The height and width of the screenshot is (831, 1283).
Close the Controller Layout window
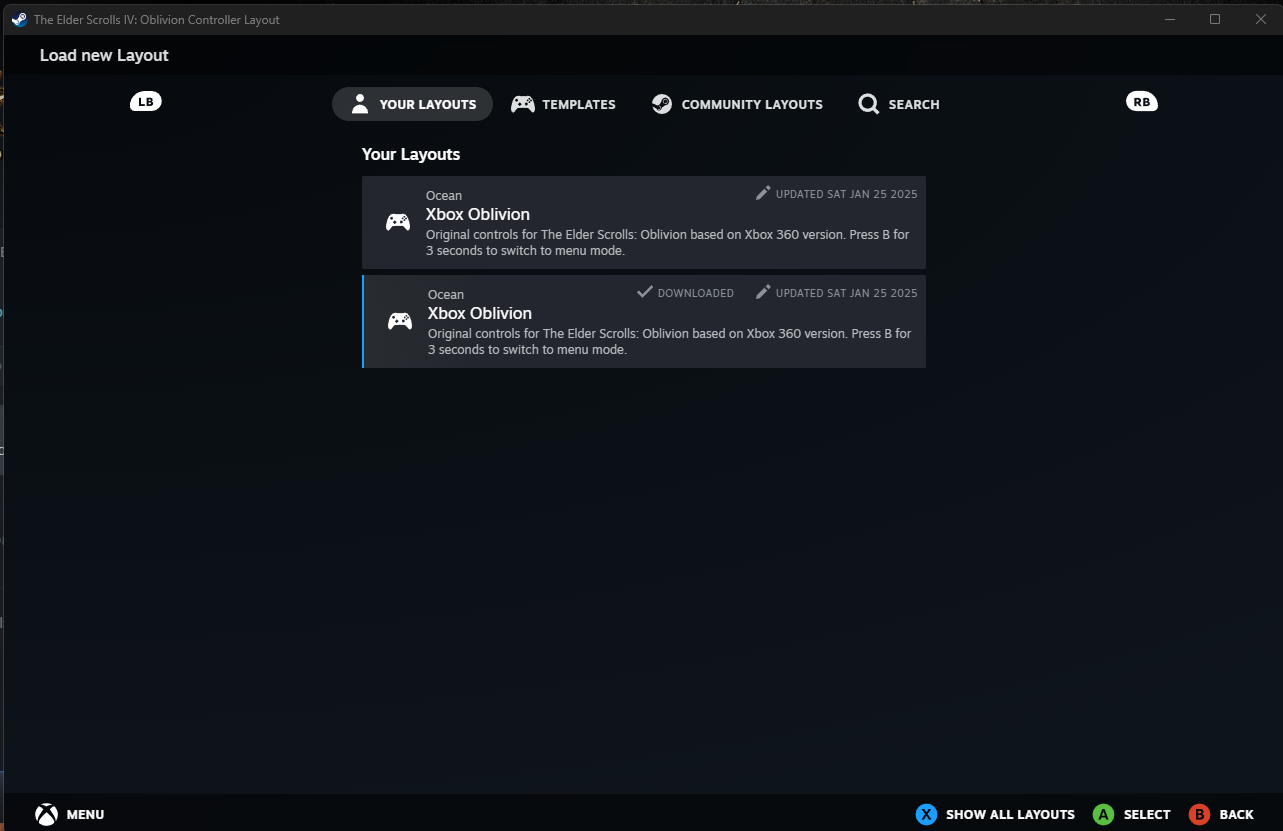point(1260,19)
